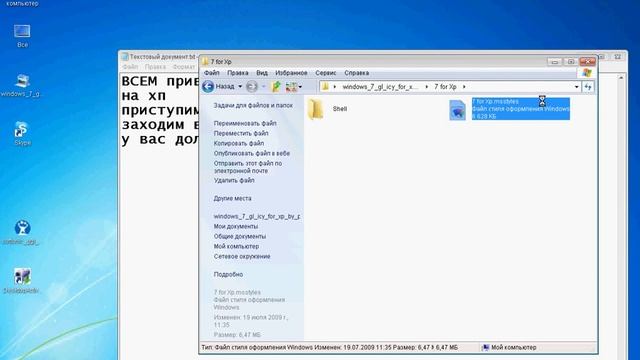Click Отправить этот файл по электронной почте
The height and width of the screenshot is (360, 640).
248,167
